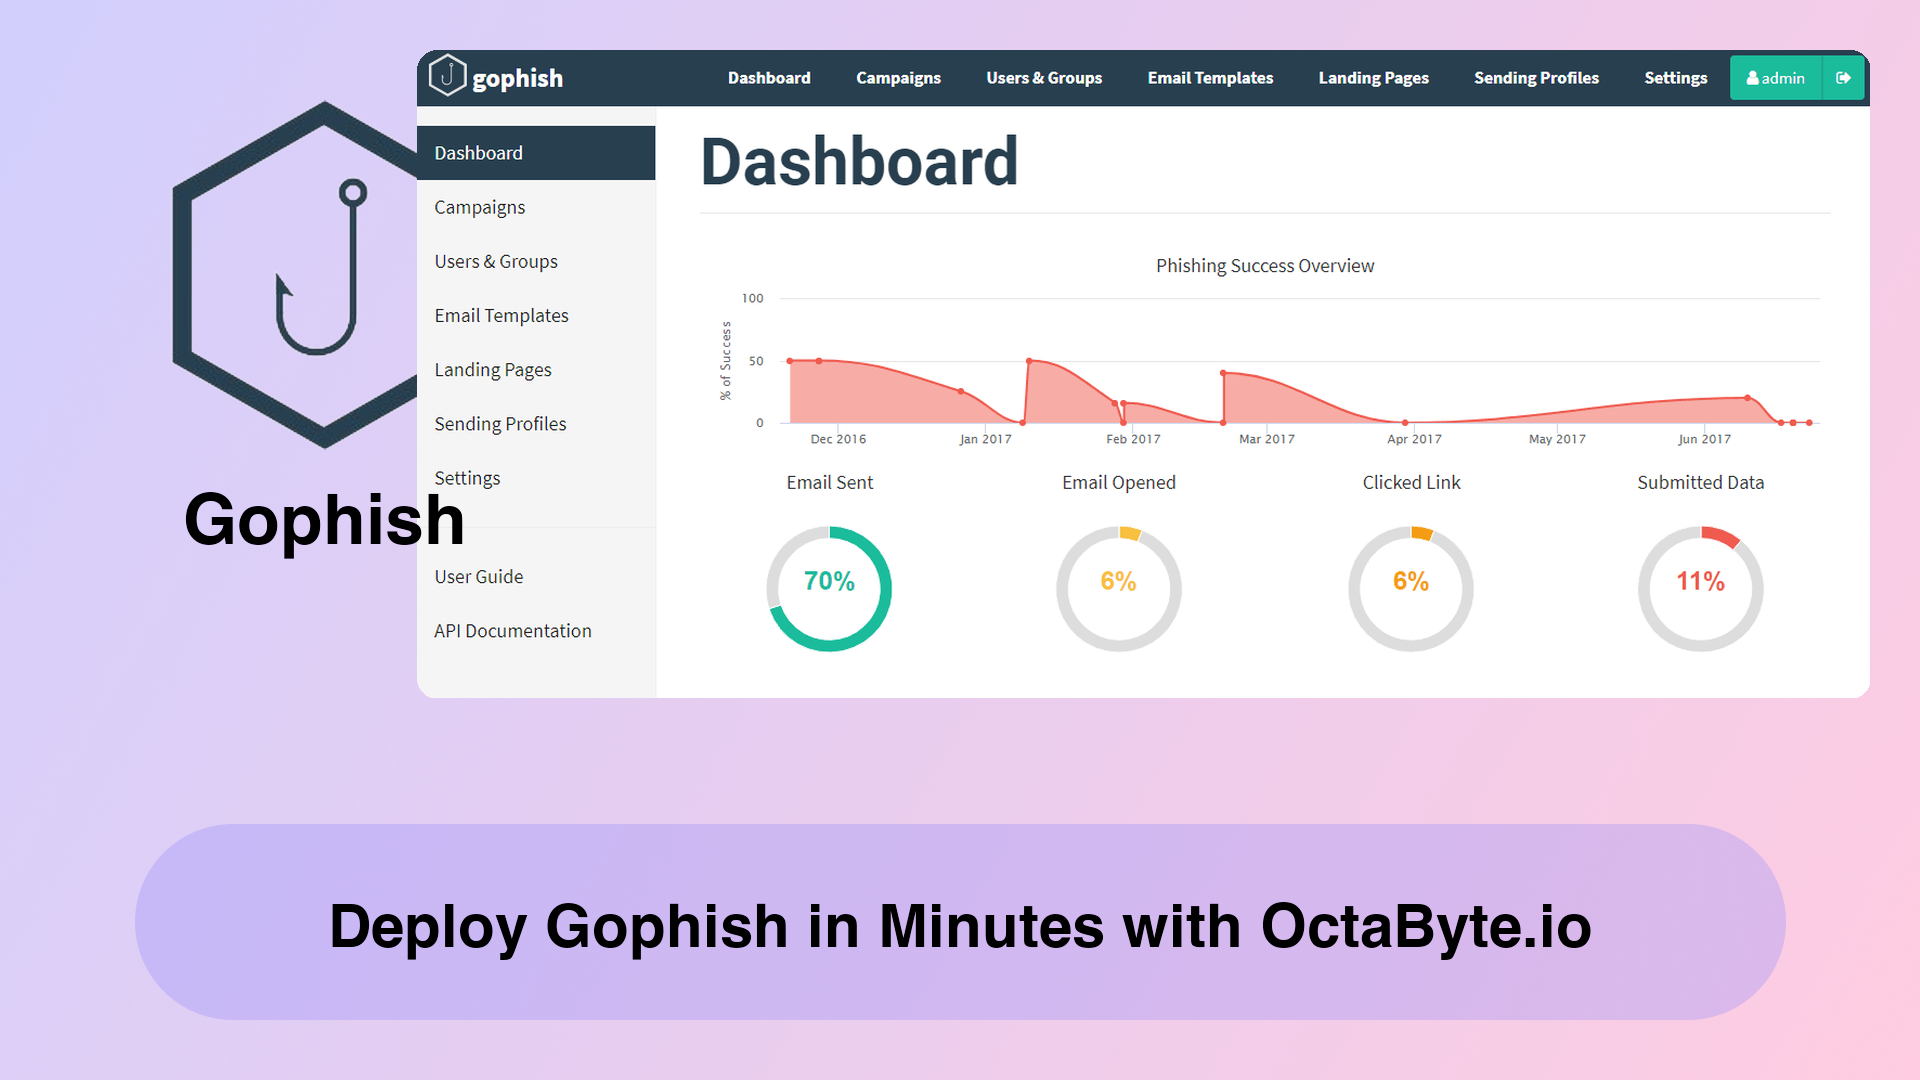The image size is (1920, 1080).
Task: Toggle the Clicked Link percentage display
Action: 1408,583
